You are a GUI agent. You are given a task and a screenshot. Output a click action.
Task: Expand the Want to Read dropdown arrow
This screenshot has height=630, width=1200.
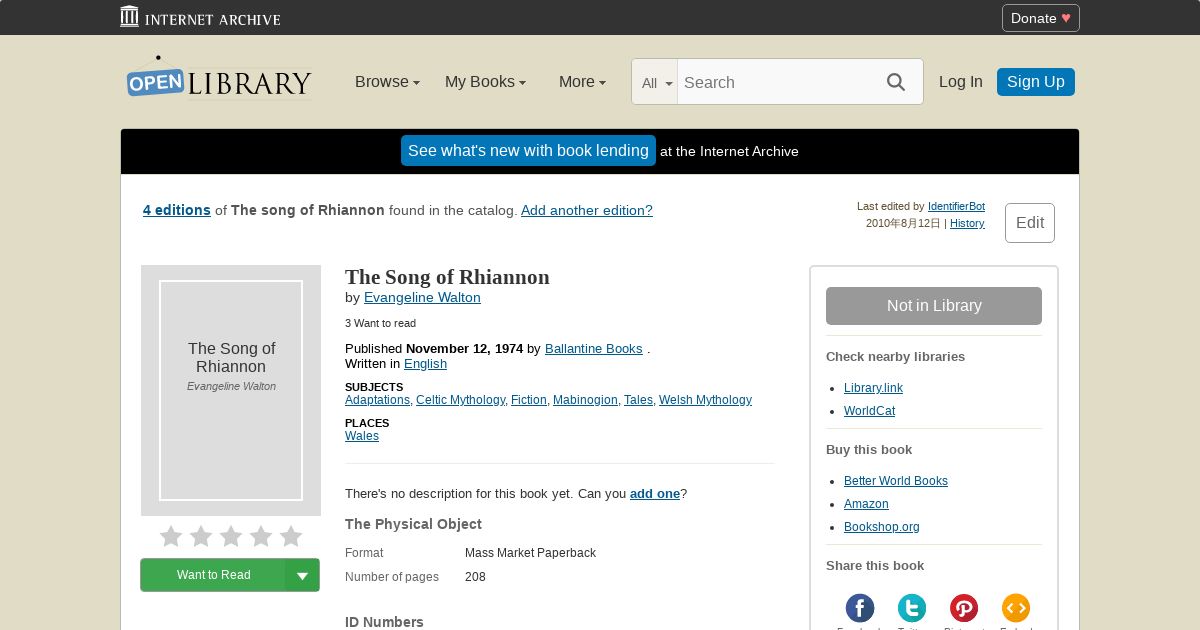302,575
